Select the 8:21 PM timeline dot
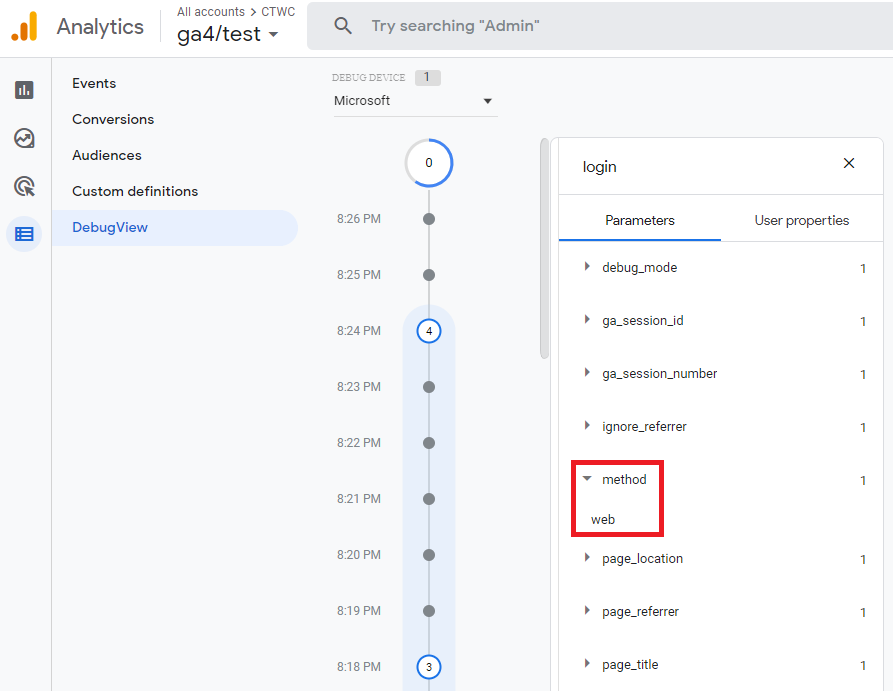 429,499
